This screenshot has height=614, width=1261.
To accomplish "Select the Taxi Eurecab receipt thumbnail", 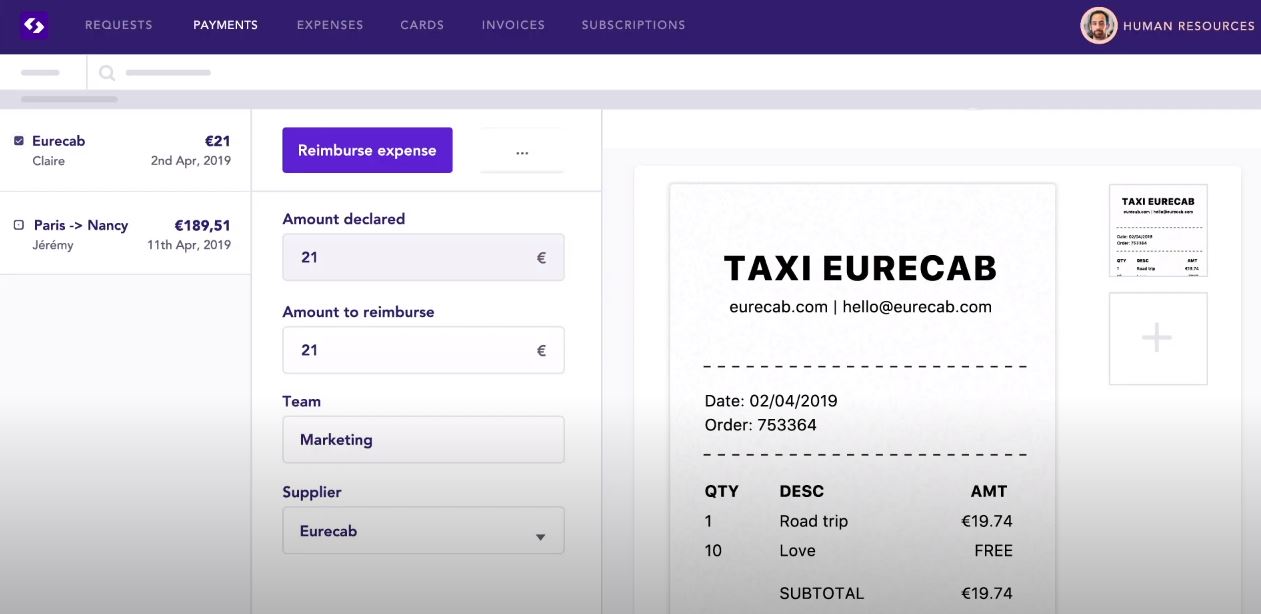I will pyautogui.click(x=1157, y=230).
